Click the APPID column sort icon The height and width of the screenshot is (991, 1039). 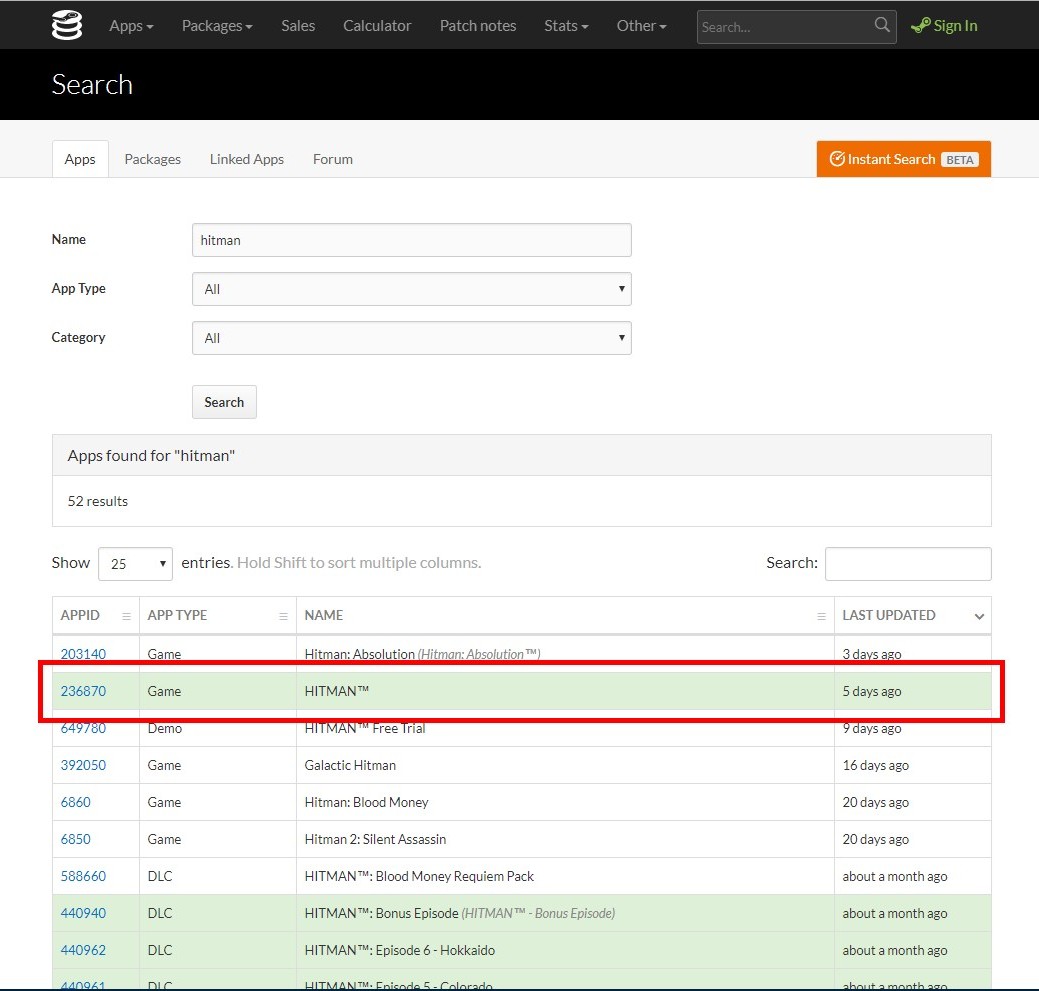126,616
